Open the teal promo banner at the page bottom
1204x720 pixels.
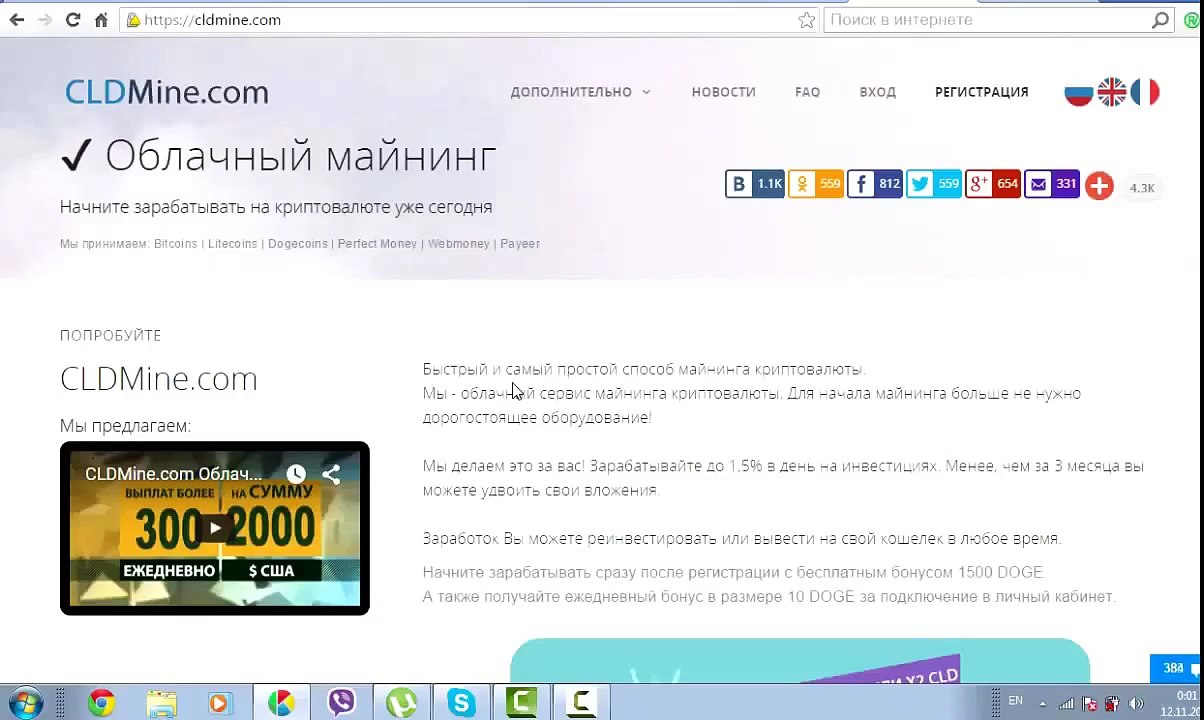pos(800,661)
